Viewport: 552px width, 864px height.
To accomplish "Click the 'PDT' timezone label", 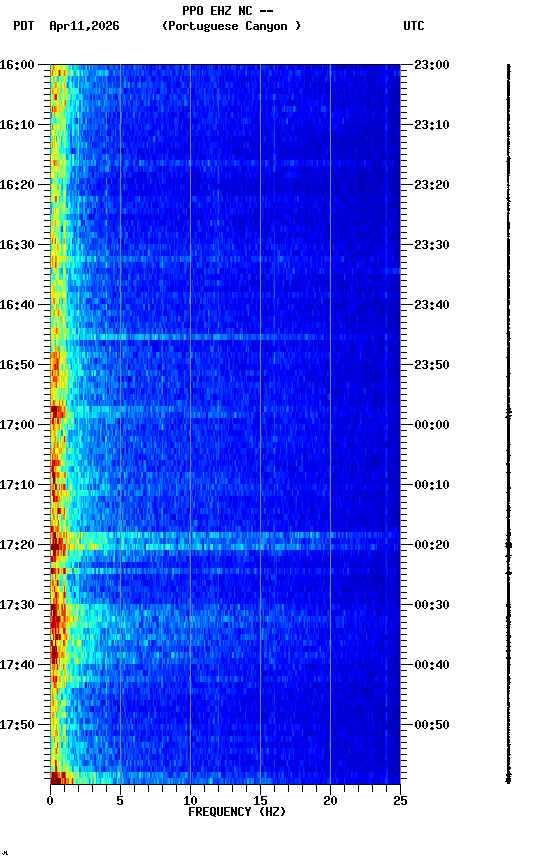I will 24,26.
